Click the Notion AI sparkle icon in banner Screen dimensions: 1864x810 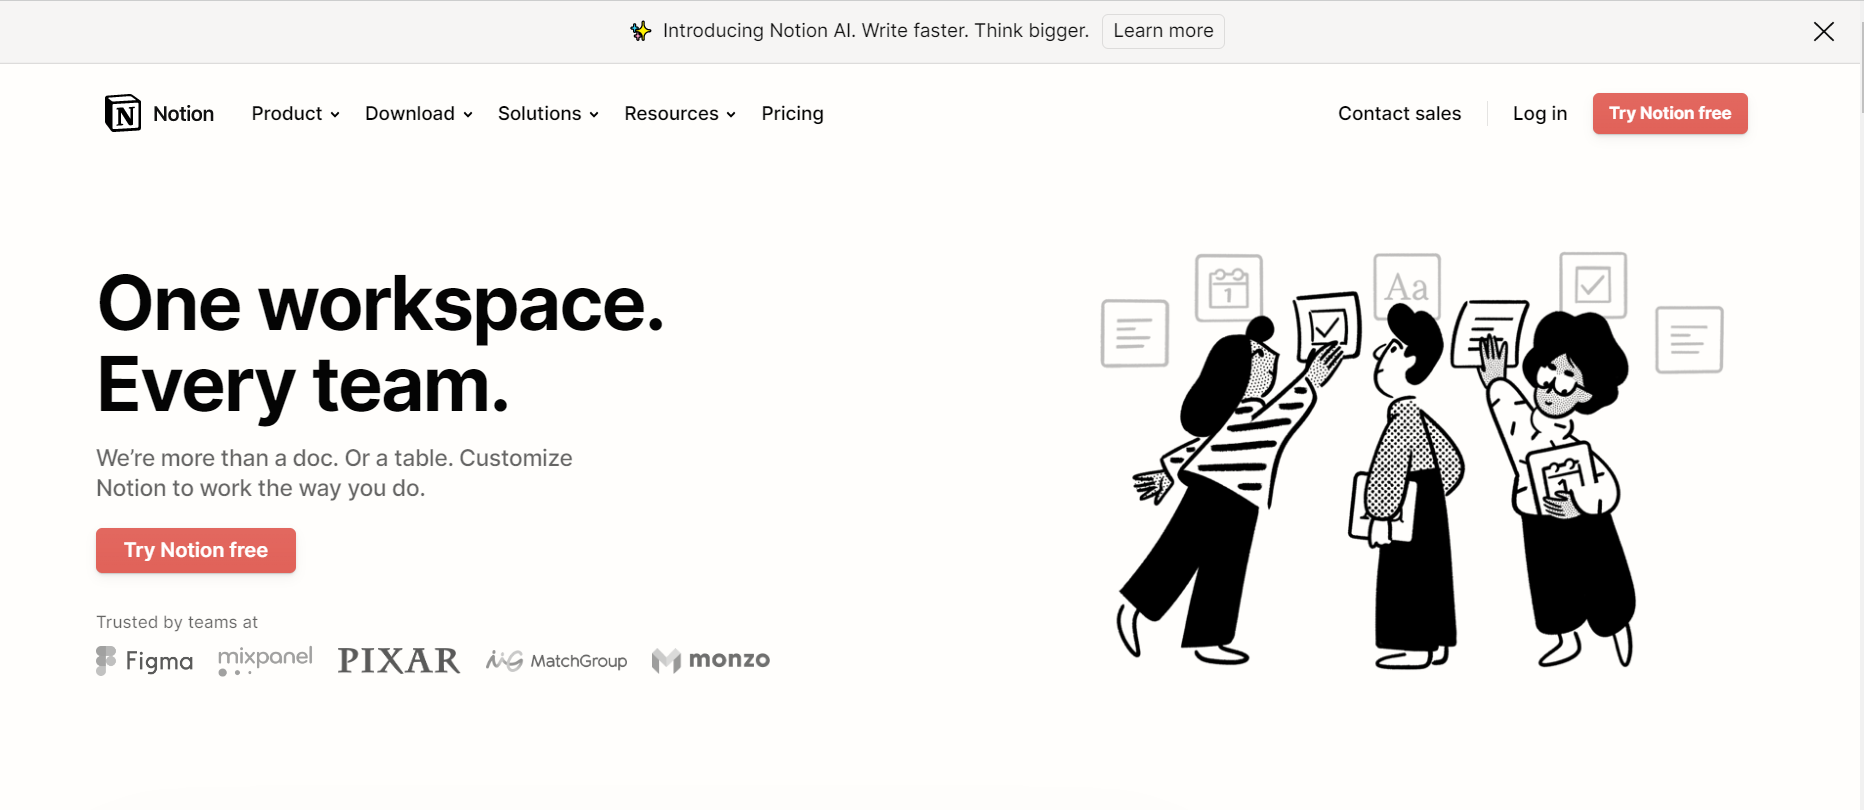[x=641, y=31]
